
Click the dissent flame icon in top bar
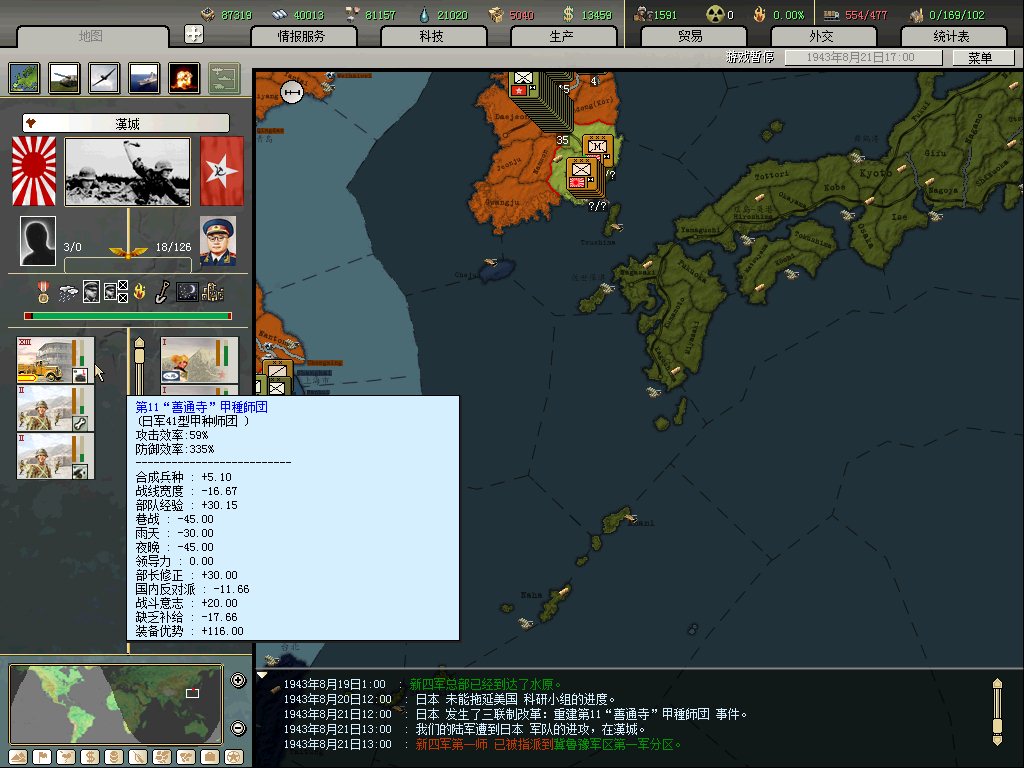tap(759, 14)
